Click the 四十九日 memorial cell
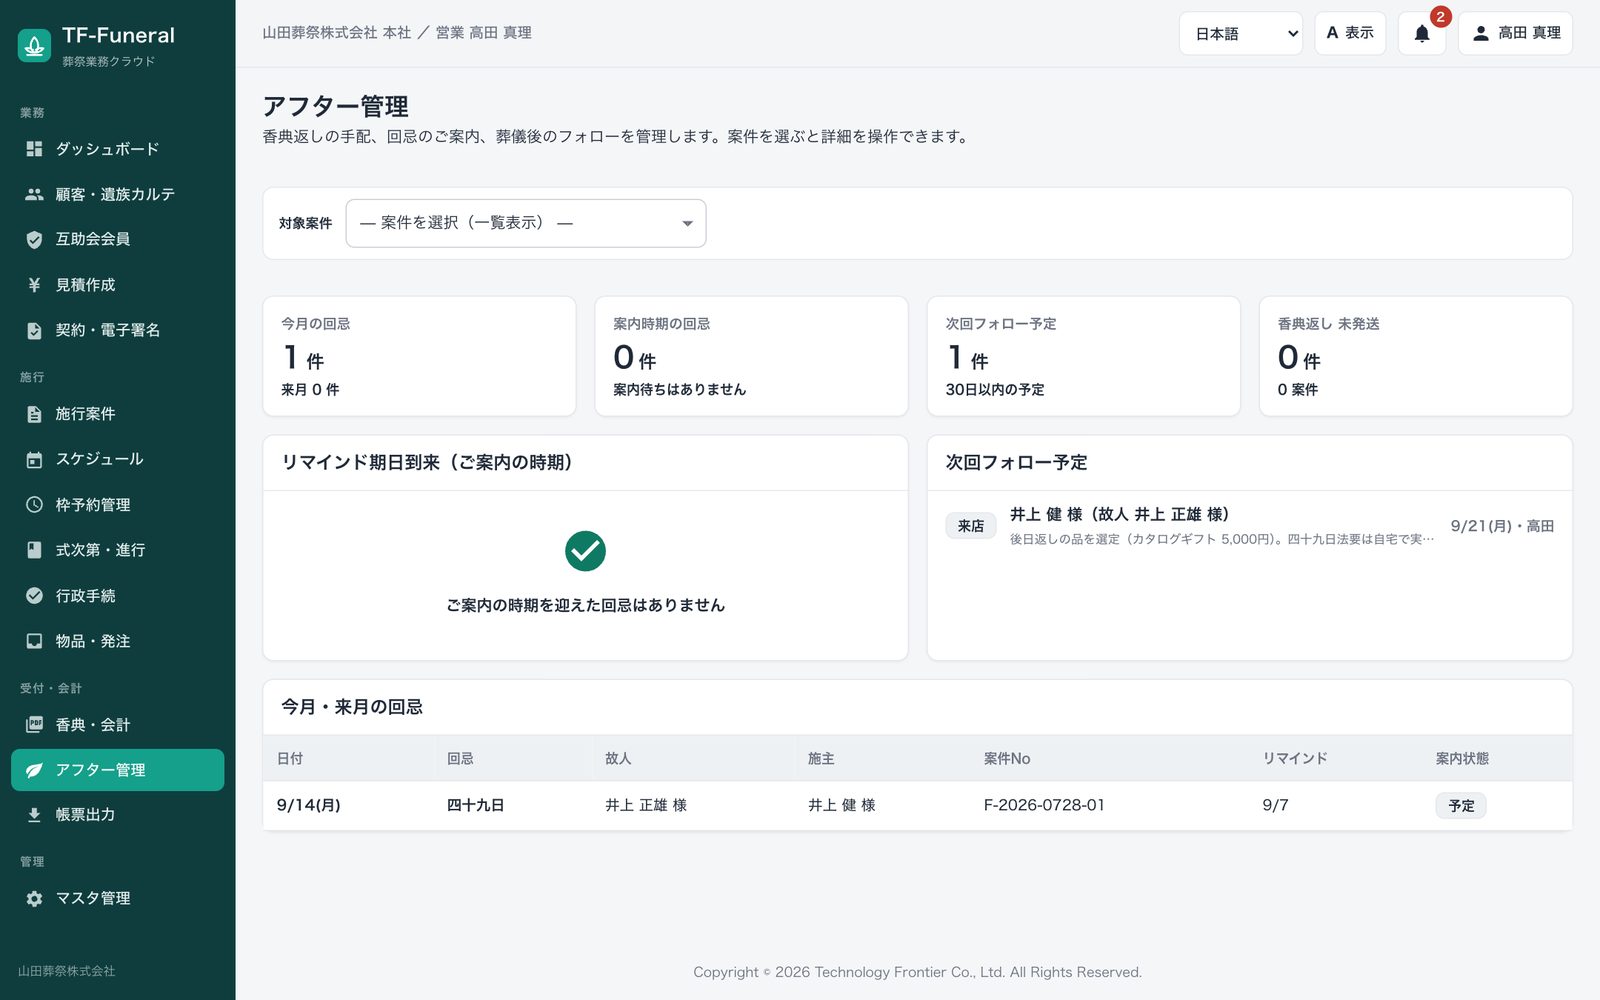1600x1000 pixels. coord(475,805)
